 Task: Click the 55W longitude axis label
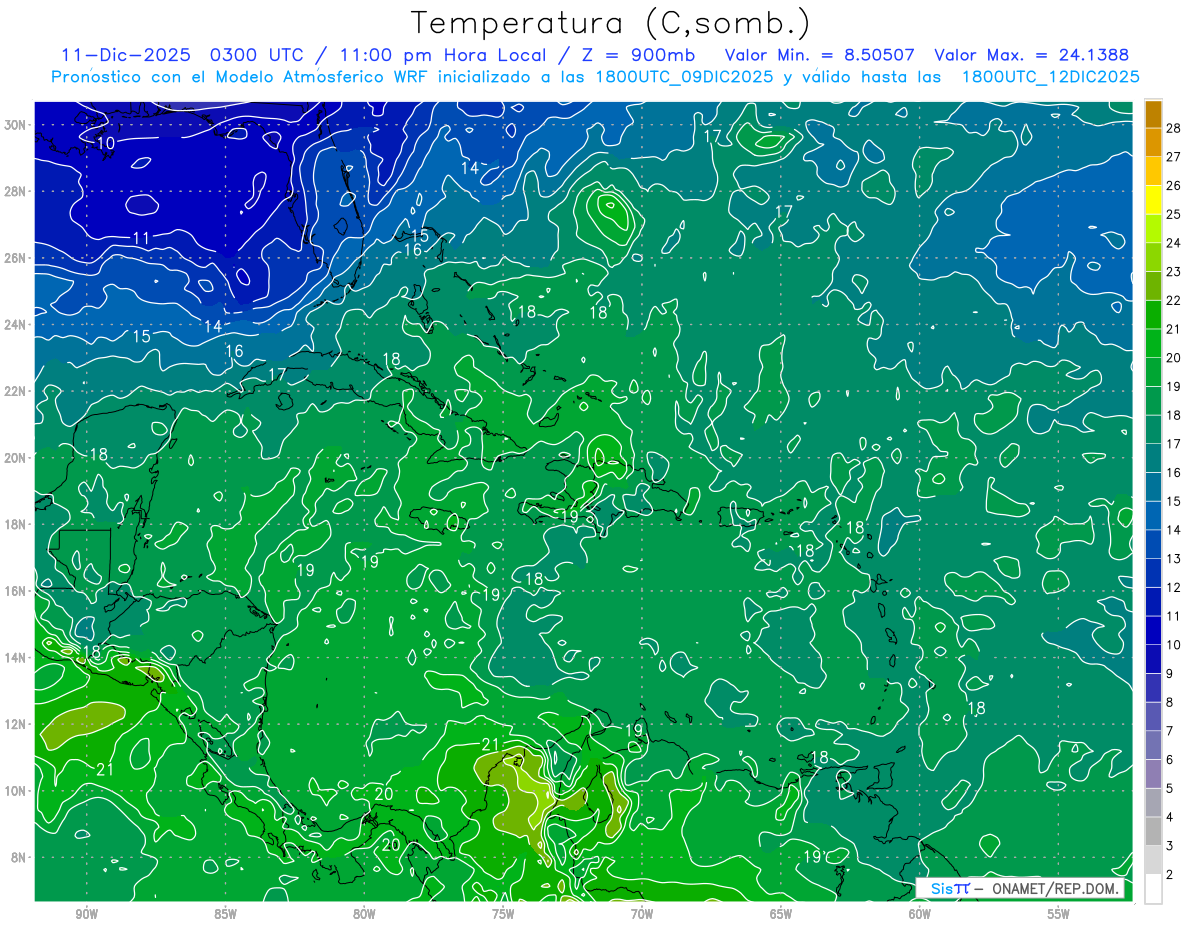(1059, 915)
